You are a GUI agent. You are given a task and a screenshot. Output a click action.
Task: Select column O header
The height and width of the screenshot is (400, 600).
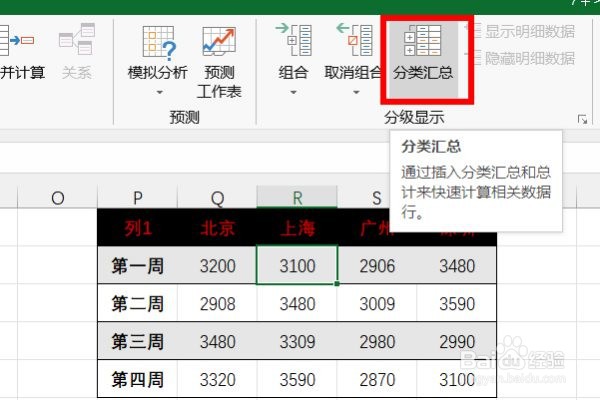[57, 198]
